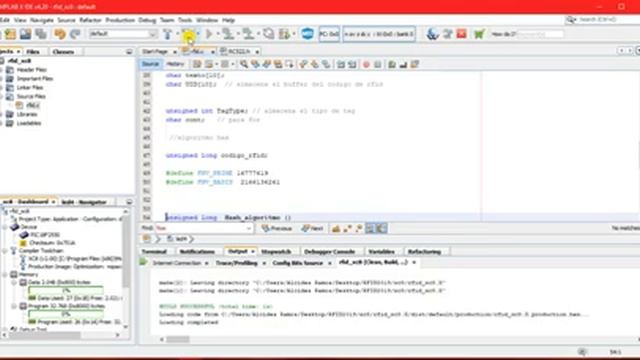Open the Debug menu
The image size is (640, 360).
pyautogui.click(x=147, y=20)
